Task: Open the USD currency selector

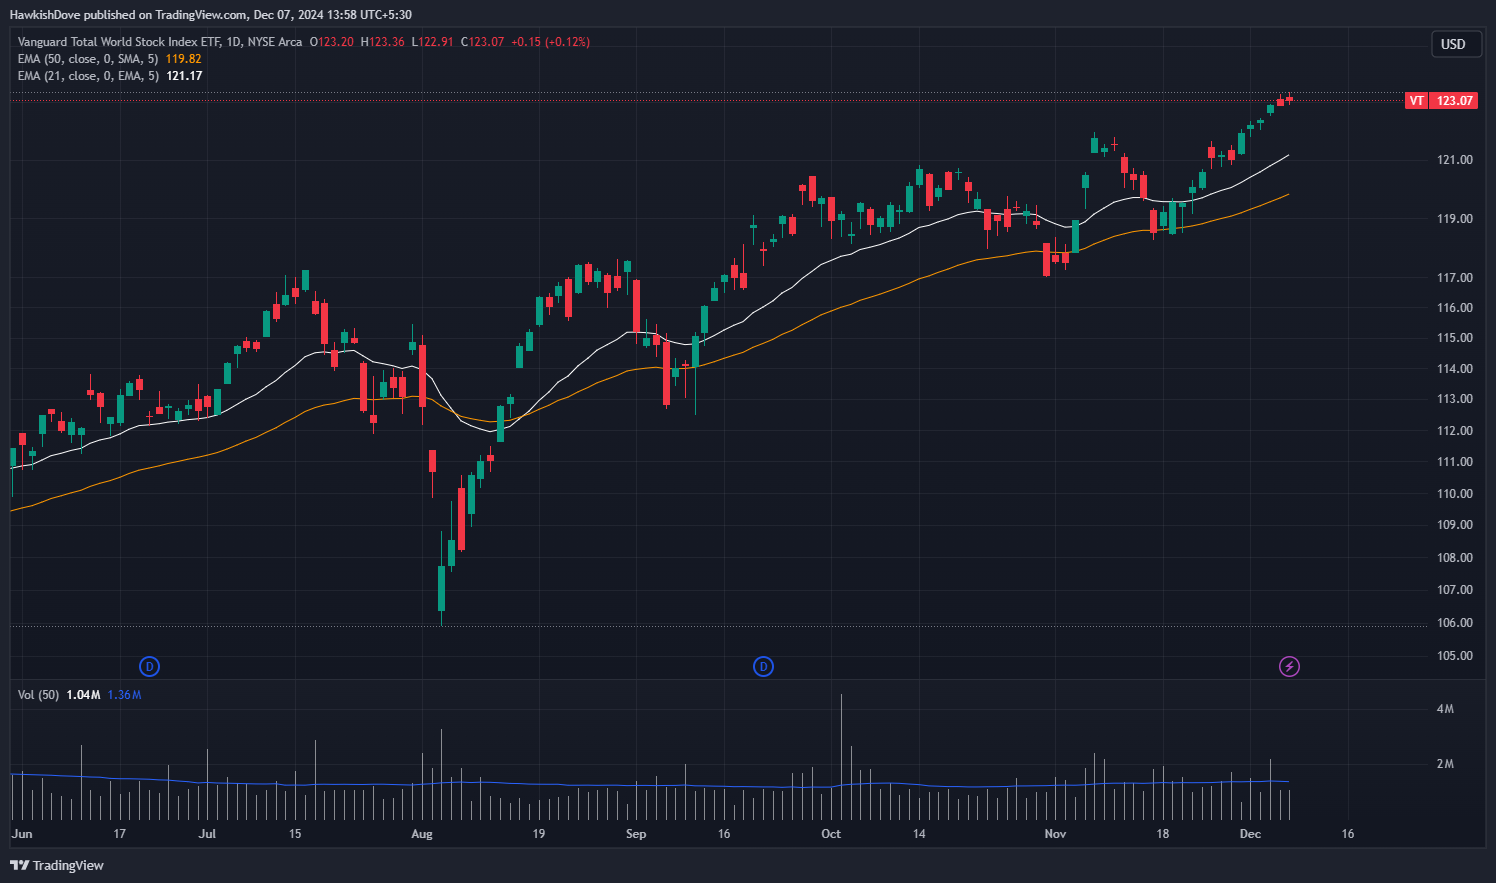Action: coord(1454,44)
